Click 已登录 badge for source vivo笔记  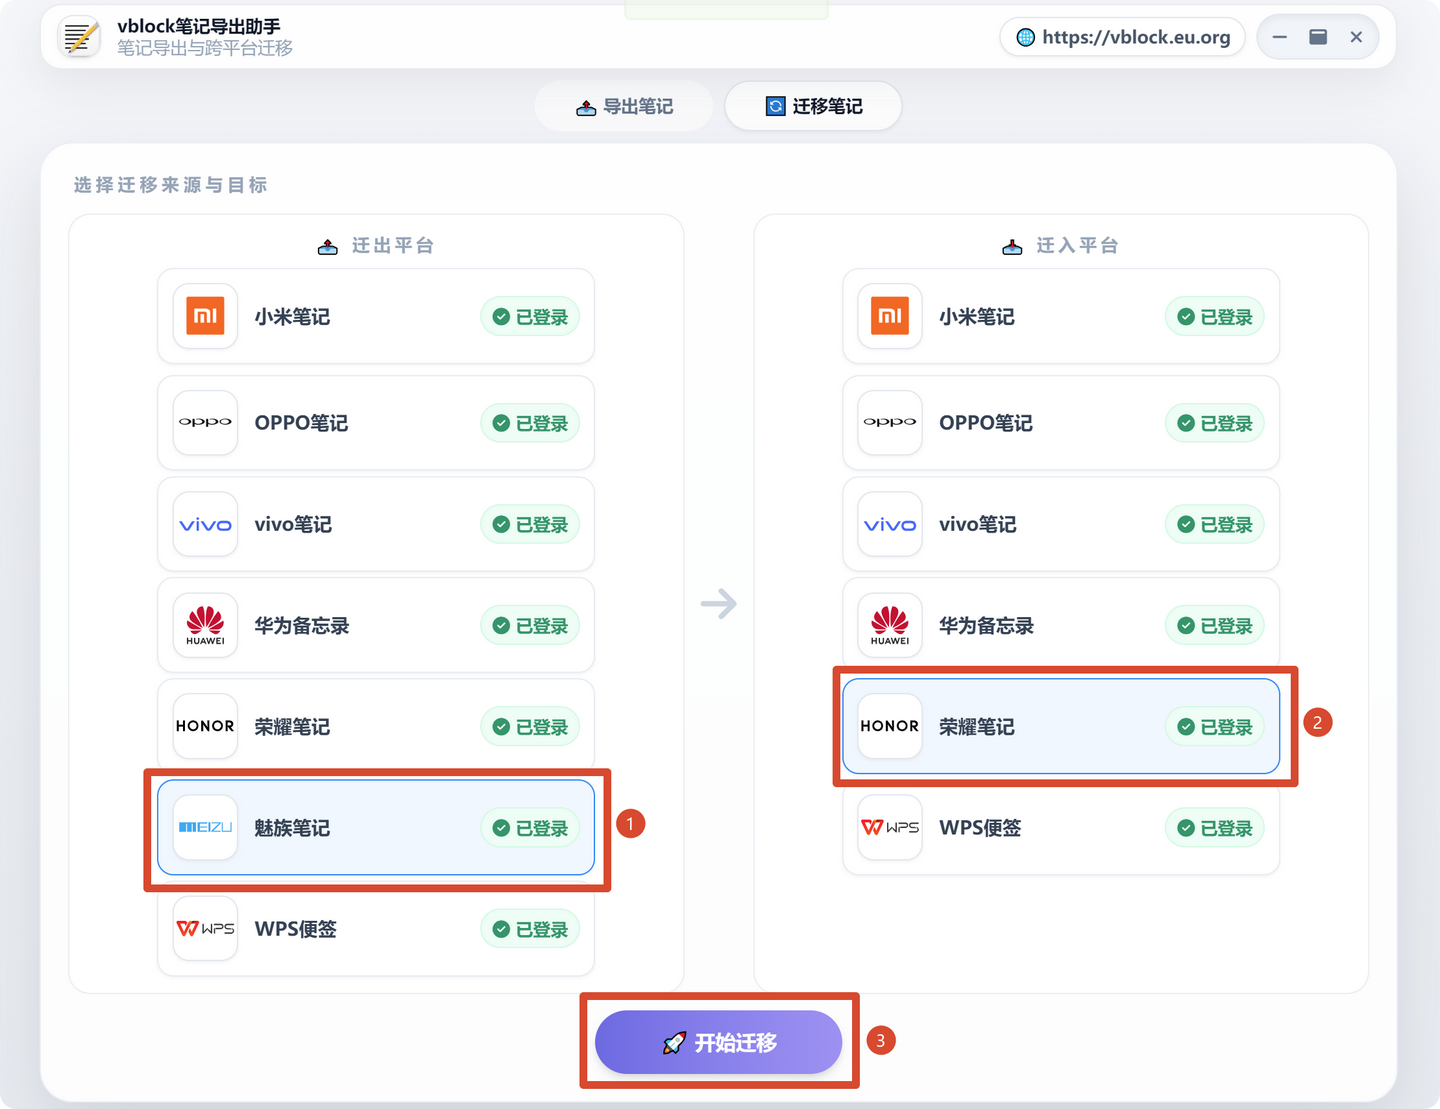point(530,525)
